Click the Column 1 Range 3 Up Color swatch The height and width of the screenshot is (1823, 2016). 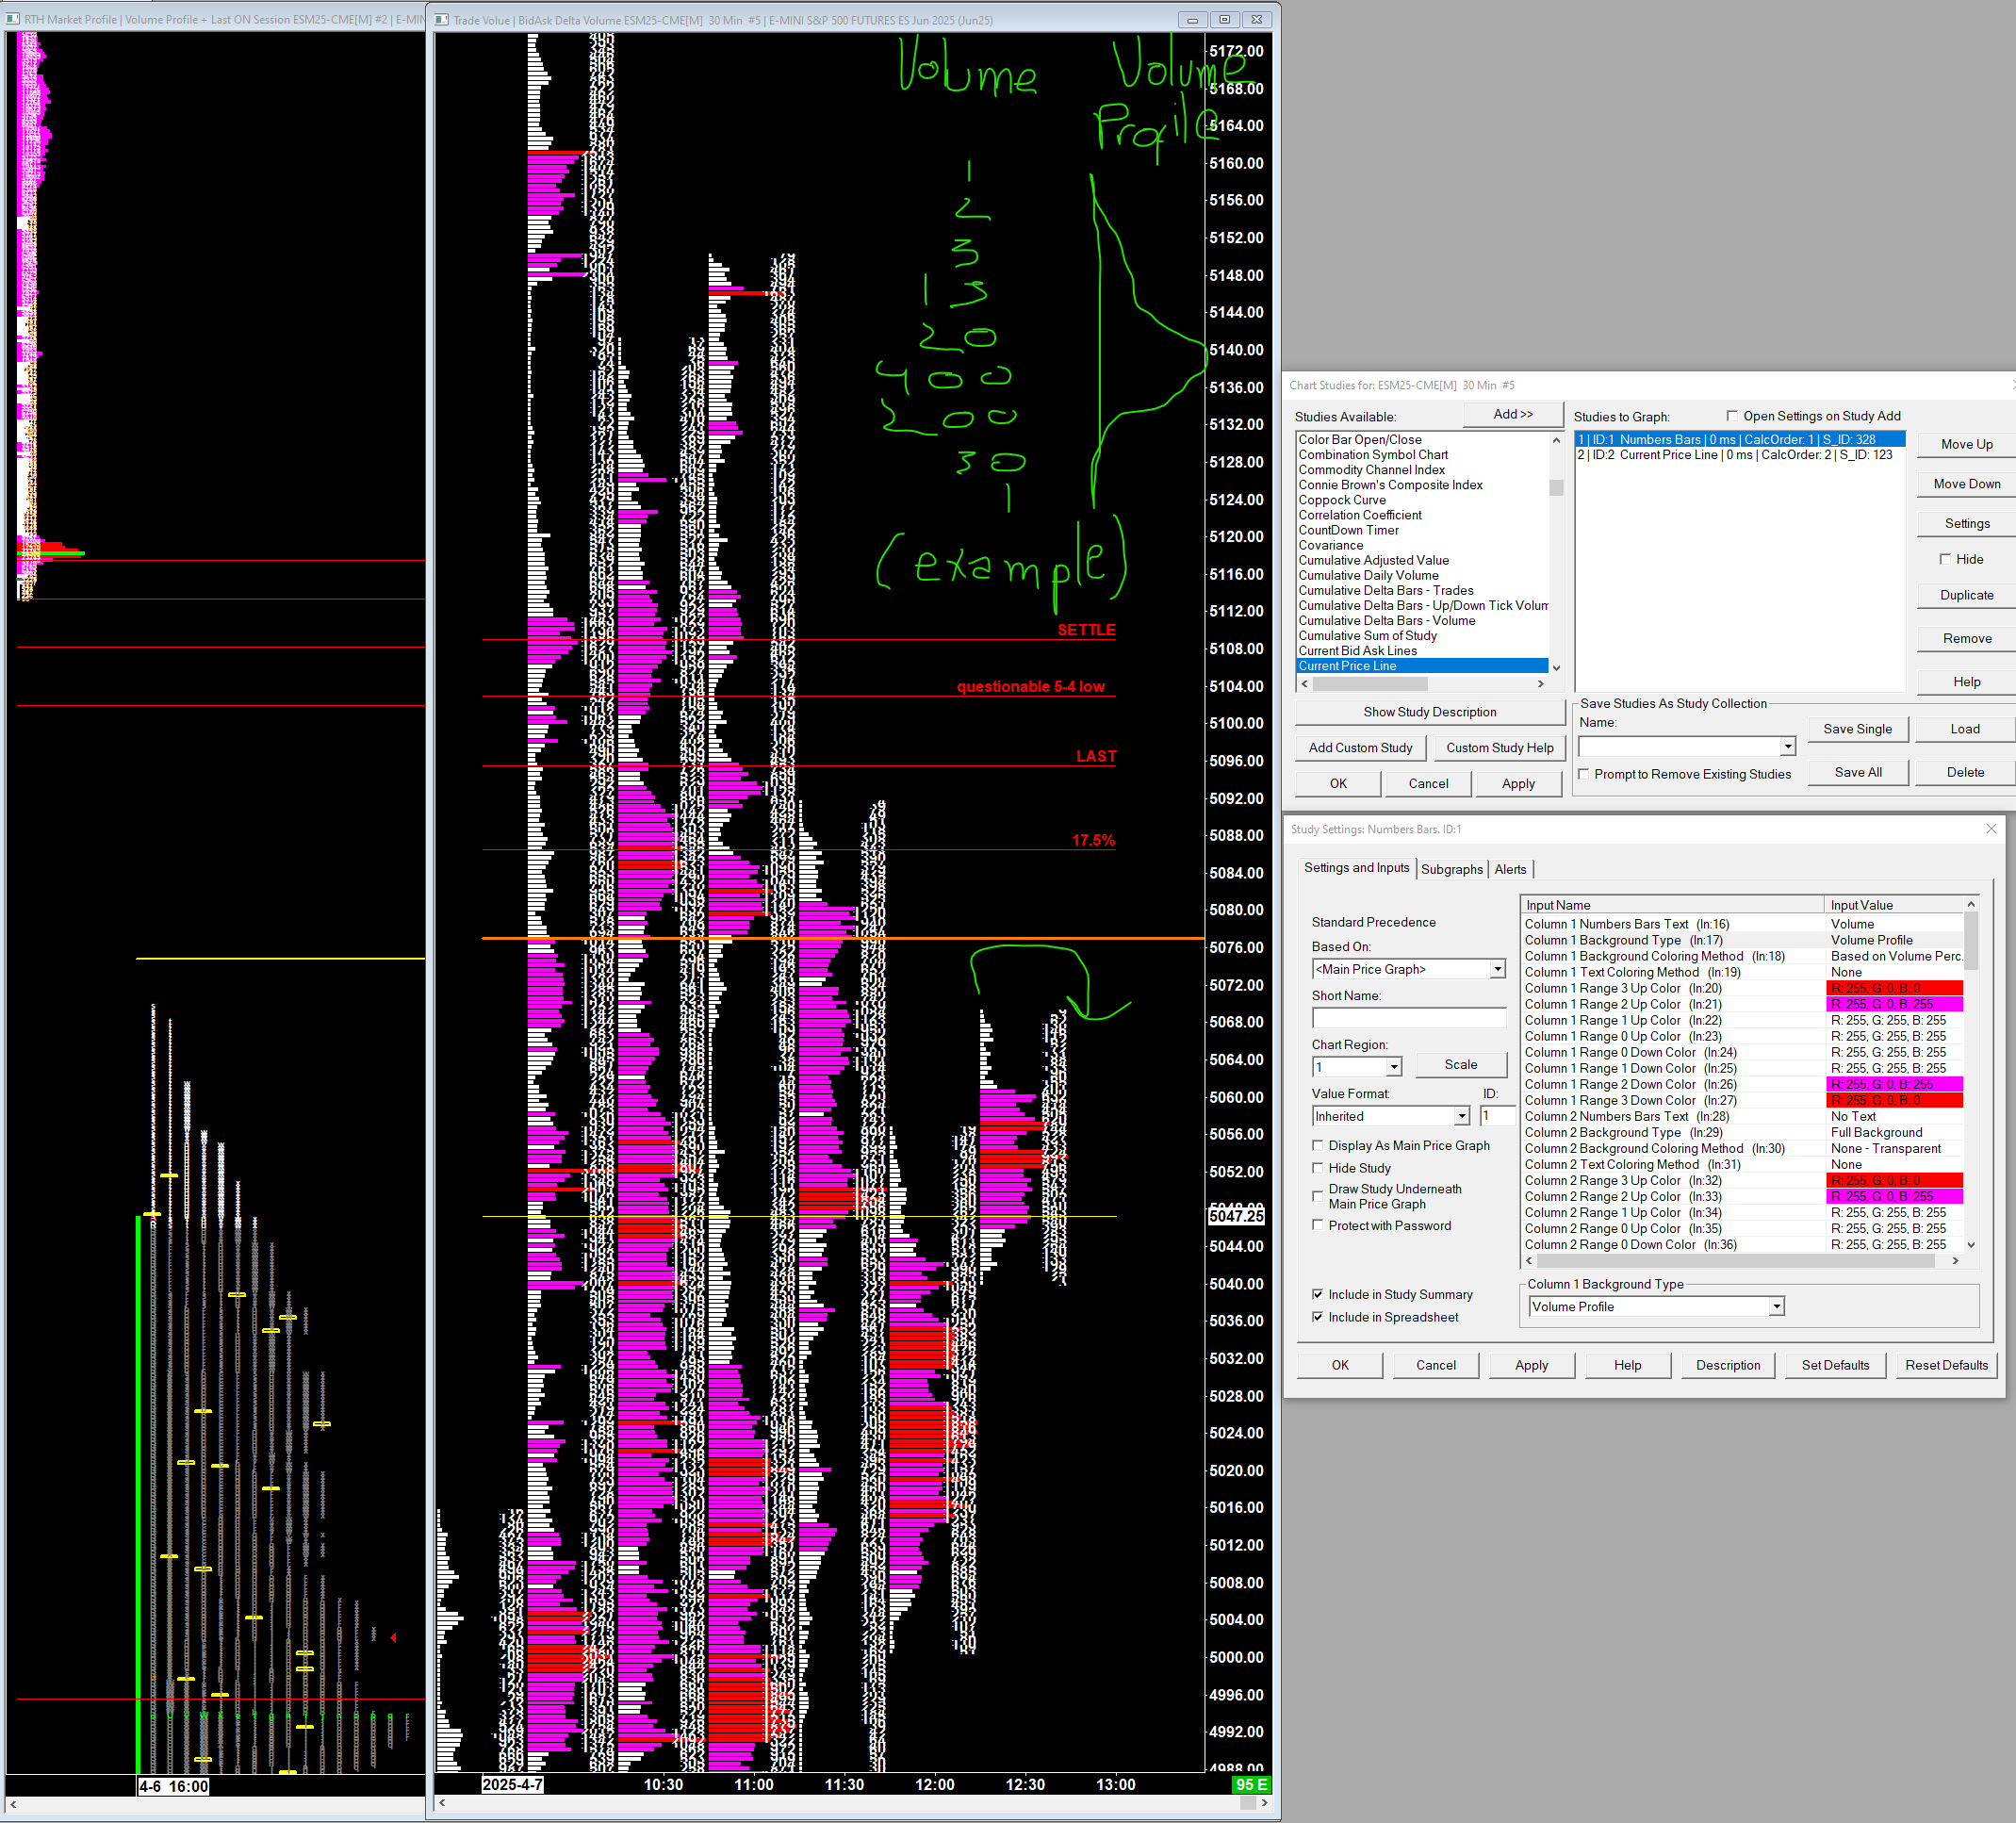(x=1894, y=988)
